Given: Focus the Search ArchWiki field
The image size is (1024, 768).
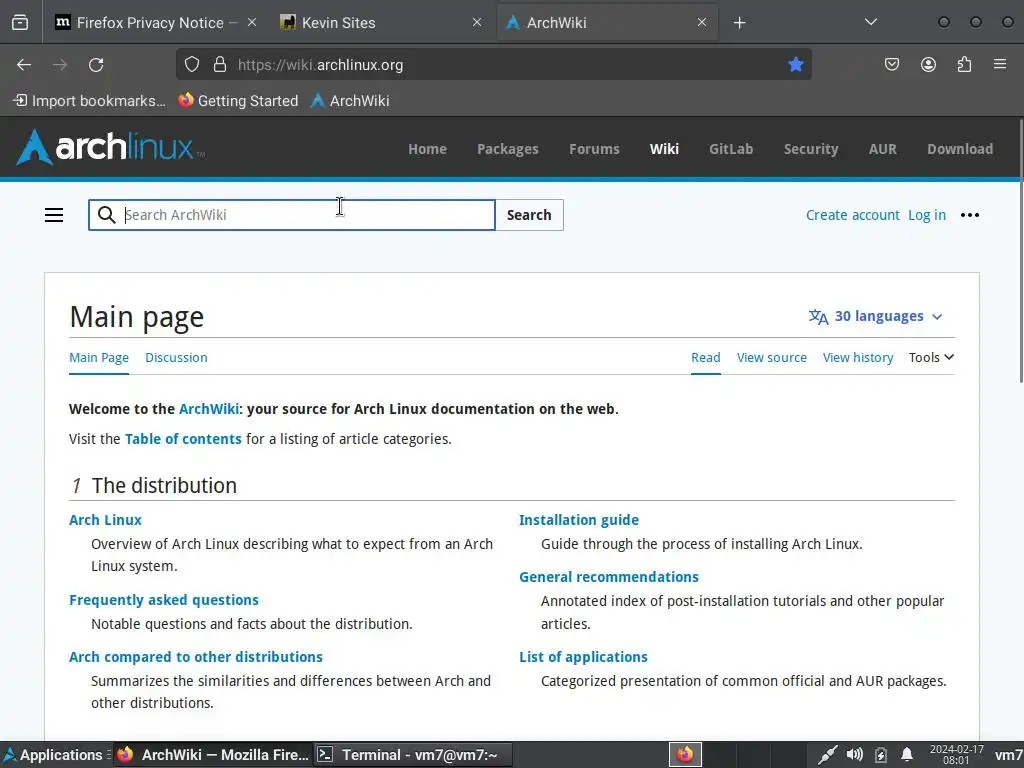Looking at the screenshot, I should (x=291, y=215).
